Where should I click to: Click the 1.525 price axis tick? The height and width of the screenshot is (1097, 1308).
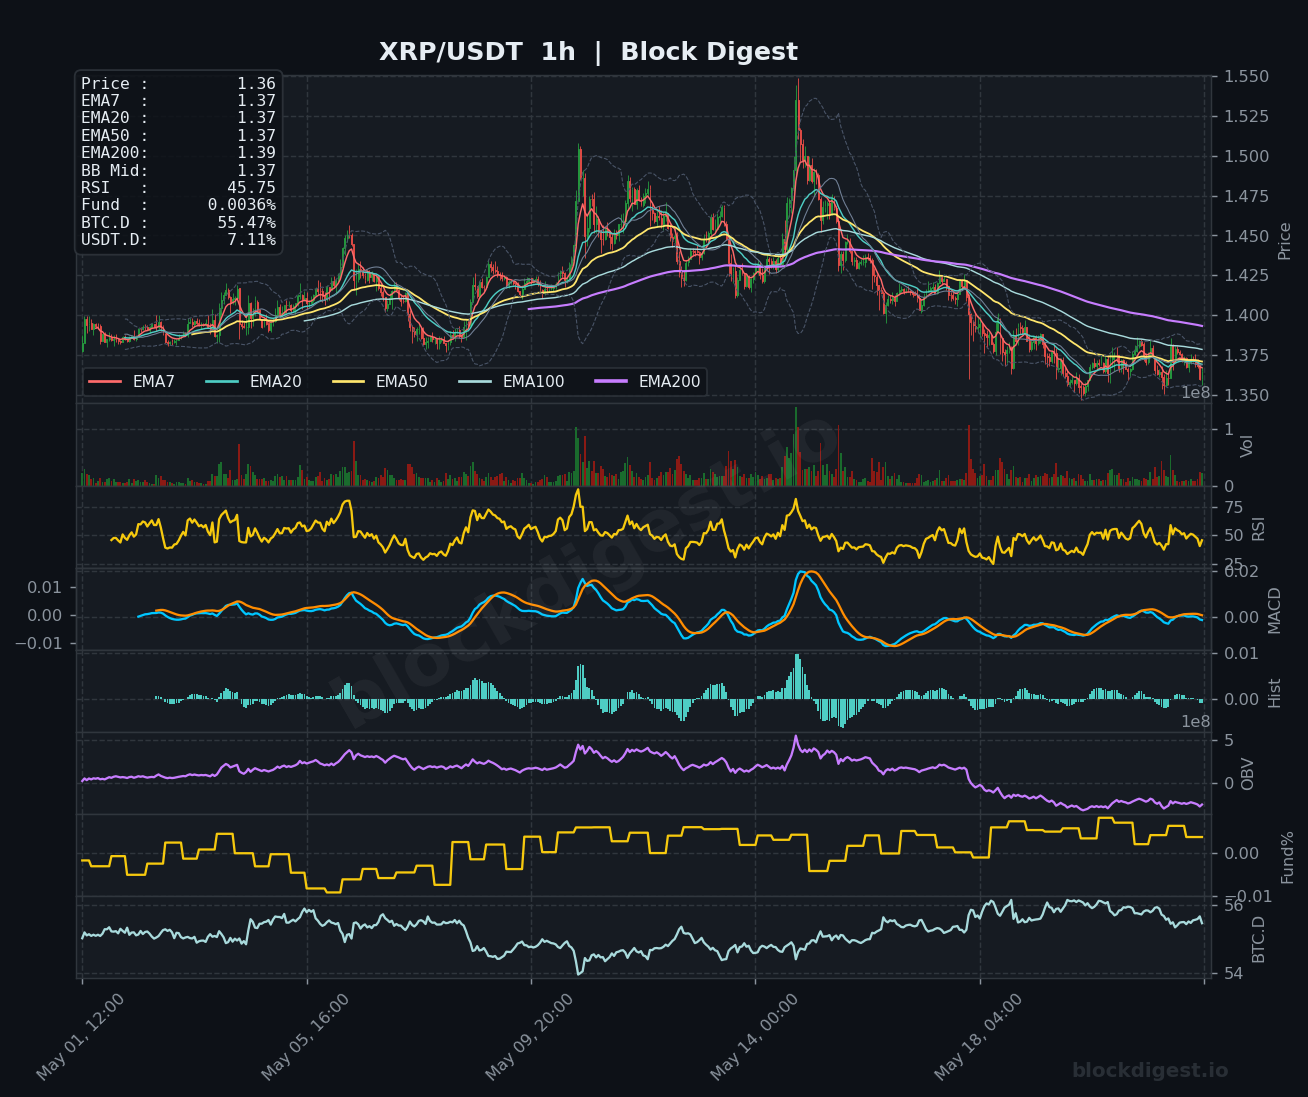pyautogui.click(x=1247, y=117)
